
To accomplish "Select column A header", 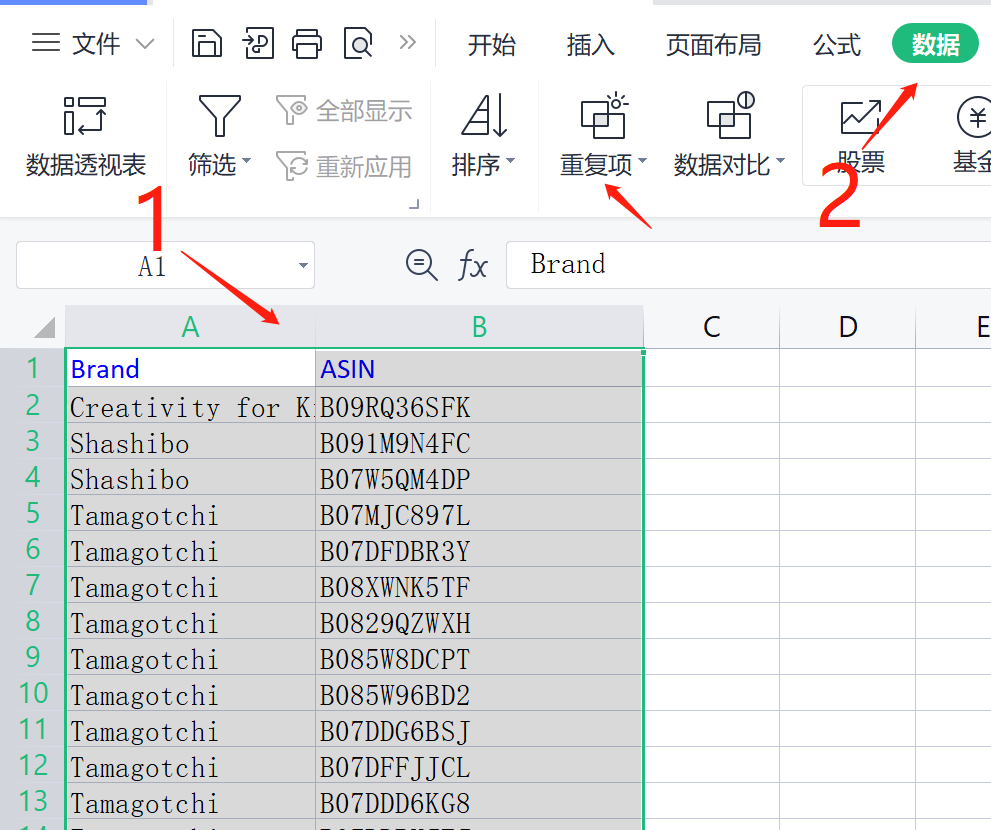I will [x=190, y=327].
